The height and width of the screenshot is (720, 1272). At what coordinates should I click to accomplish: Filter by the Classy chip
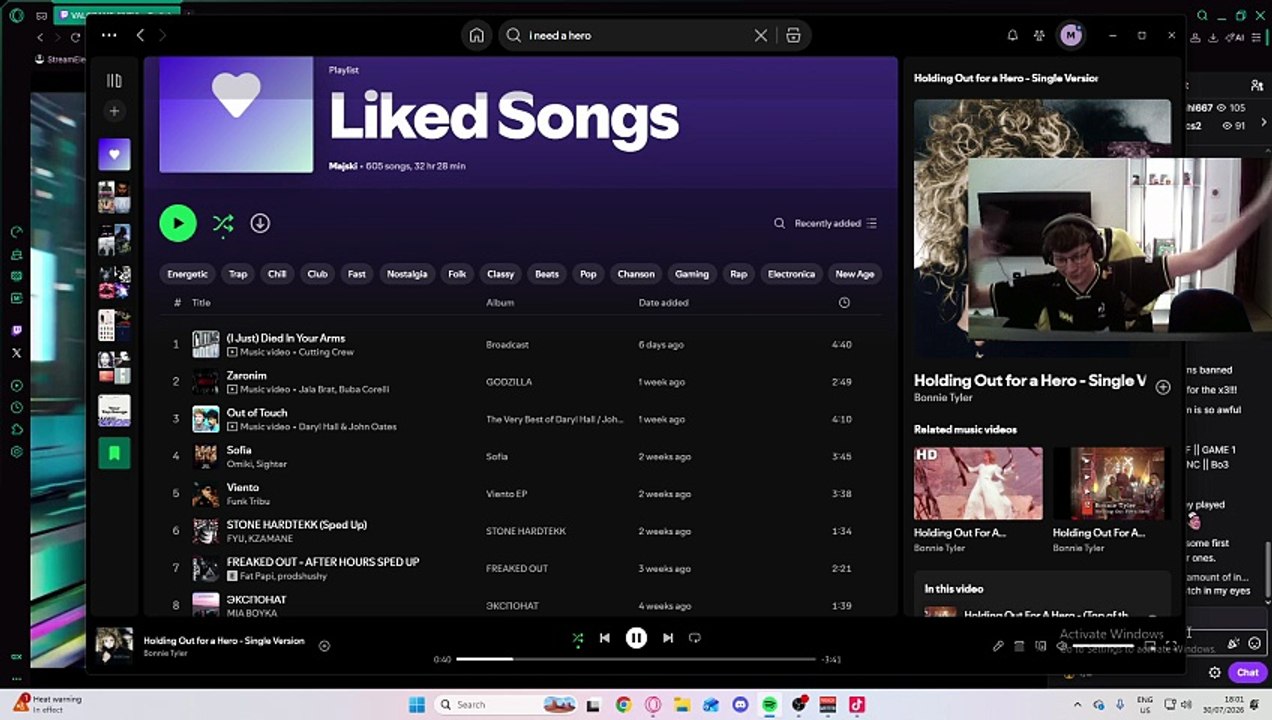click(501, 274)
